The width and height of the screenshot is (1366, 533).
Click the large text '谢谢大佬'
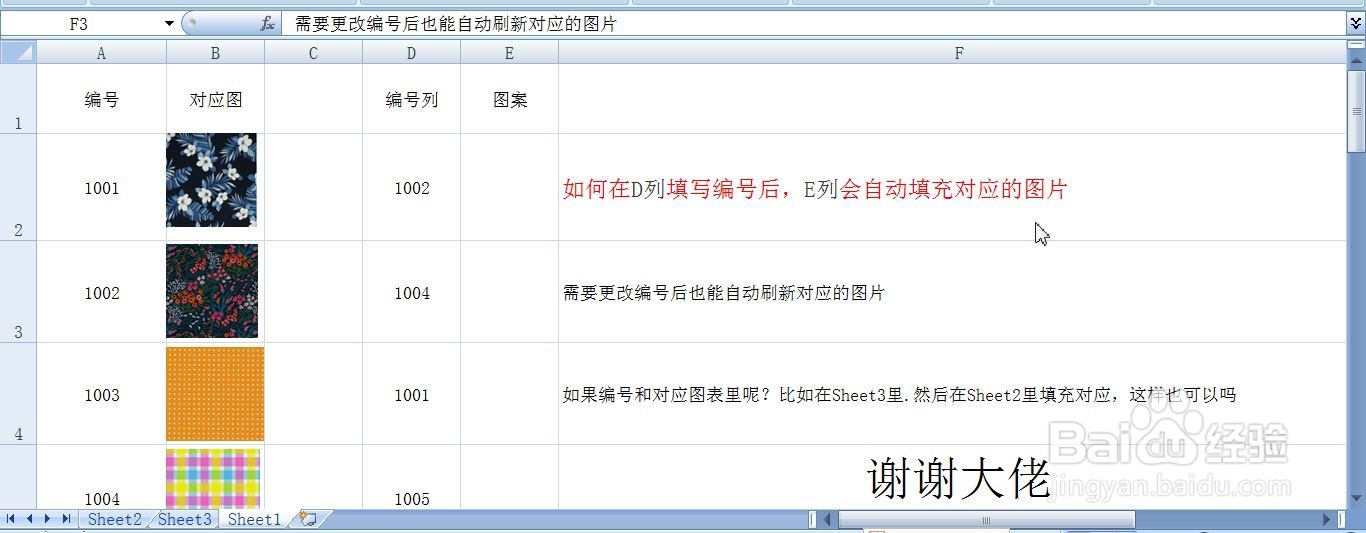[958, 478]
